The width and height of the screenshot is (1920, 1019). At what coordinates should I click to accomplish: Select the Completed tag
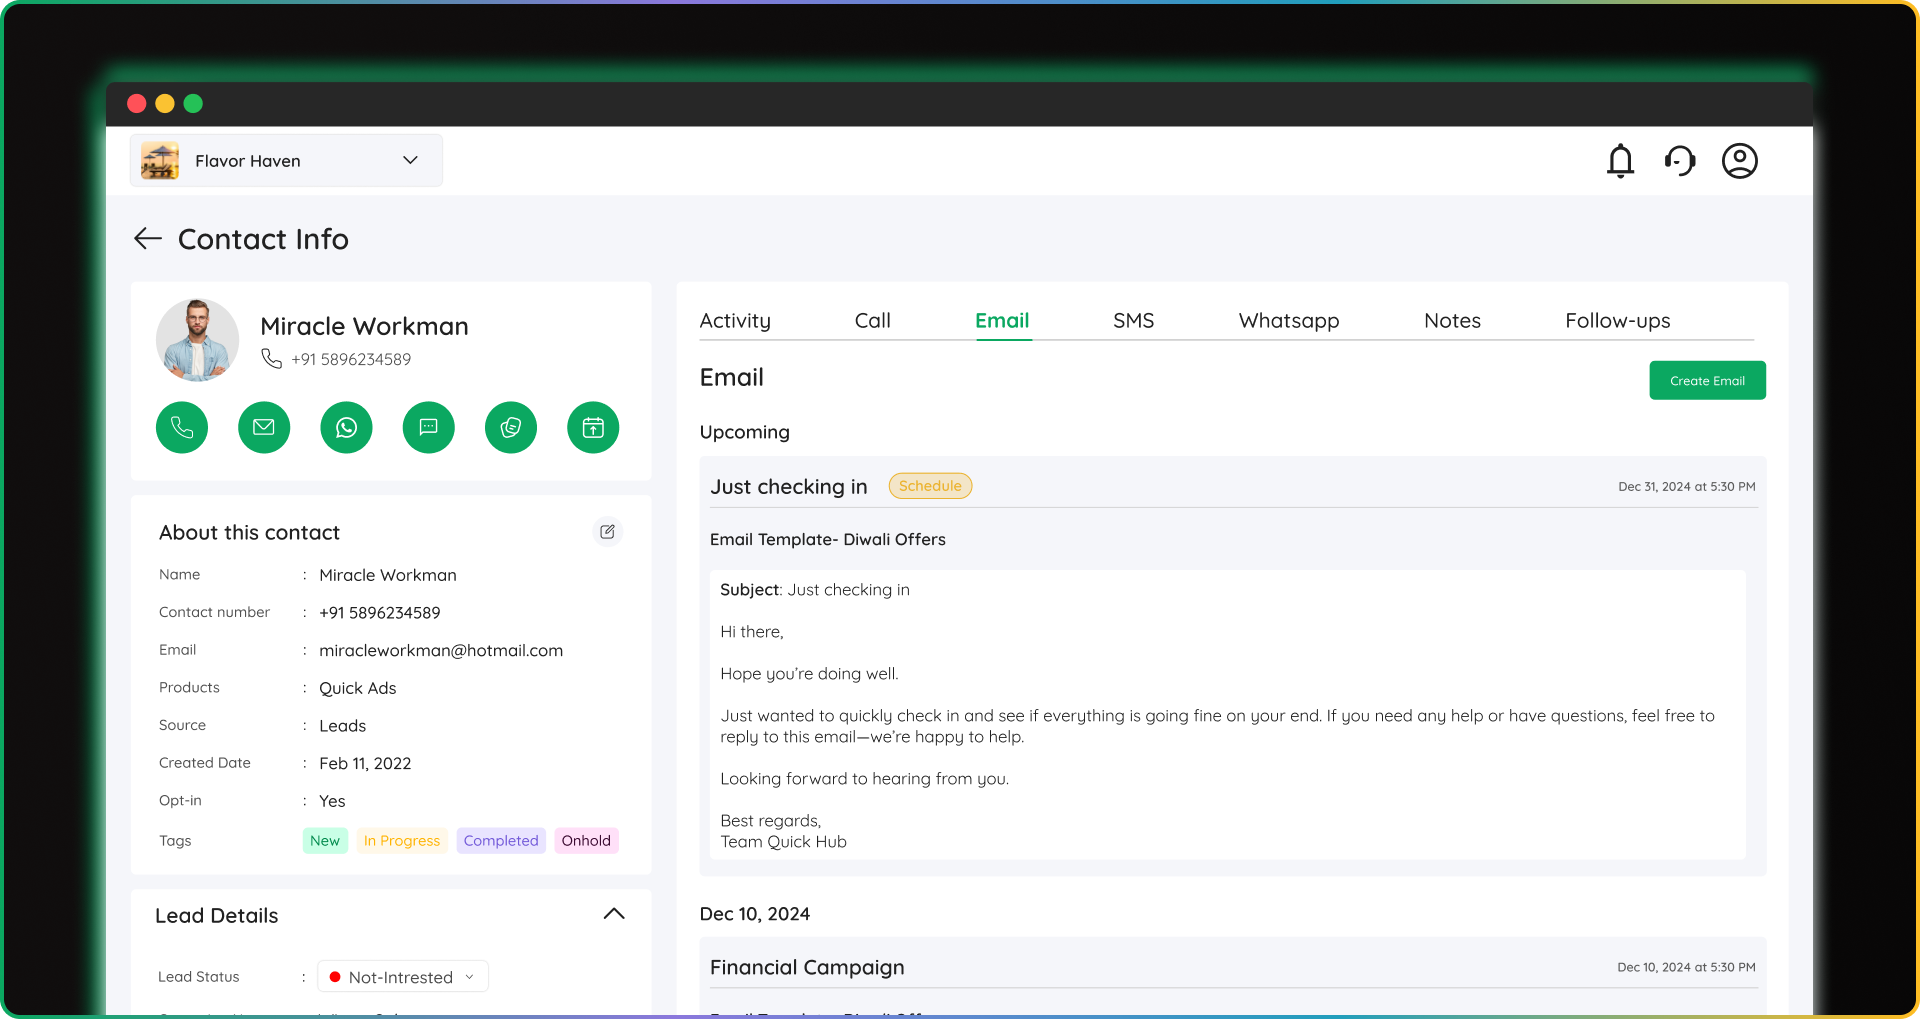501,841
